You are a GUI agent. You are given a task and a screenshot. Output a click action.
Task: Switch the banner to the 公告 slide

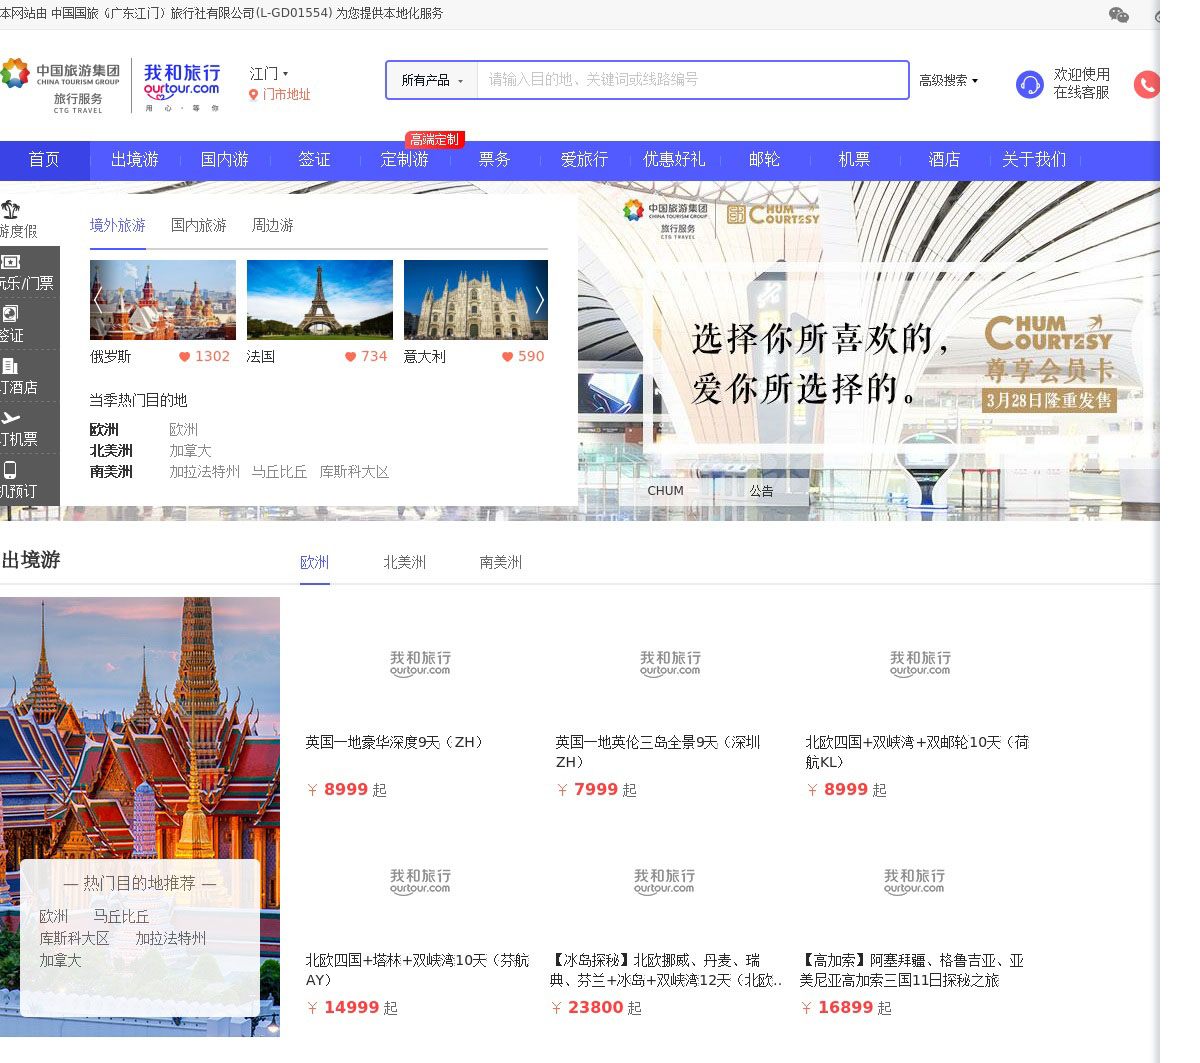pyautogui.click(x=761, y=491)
